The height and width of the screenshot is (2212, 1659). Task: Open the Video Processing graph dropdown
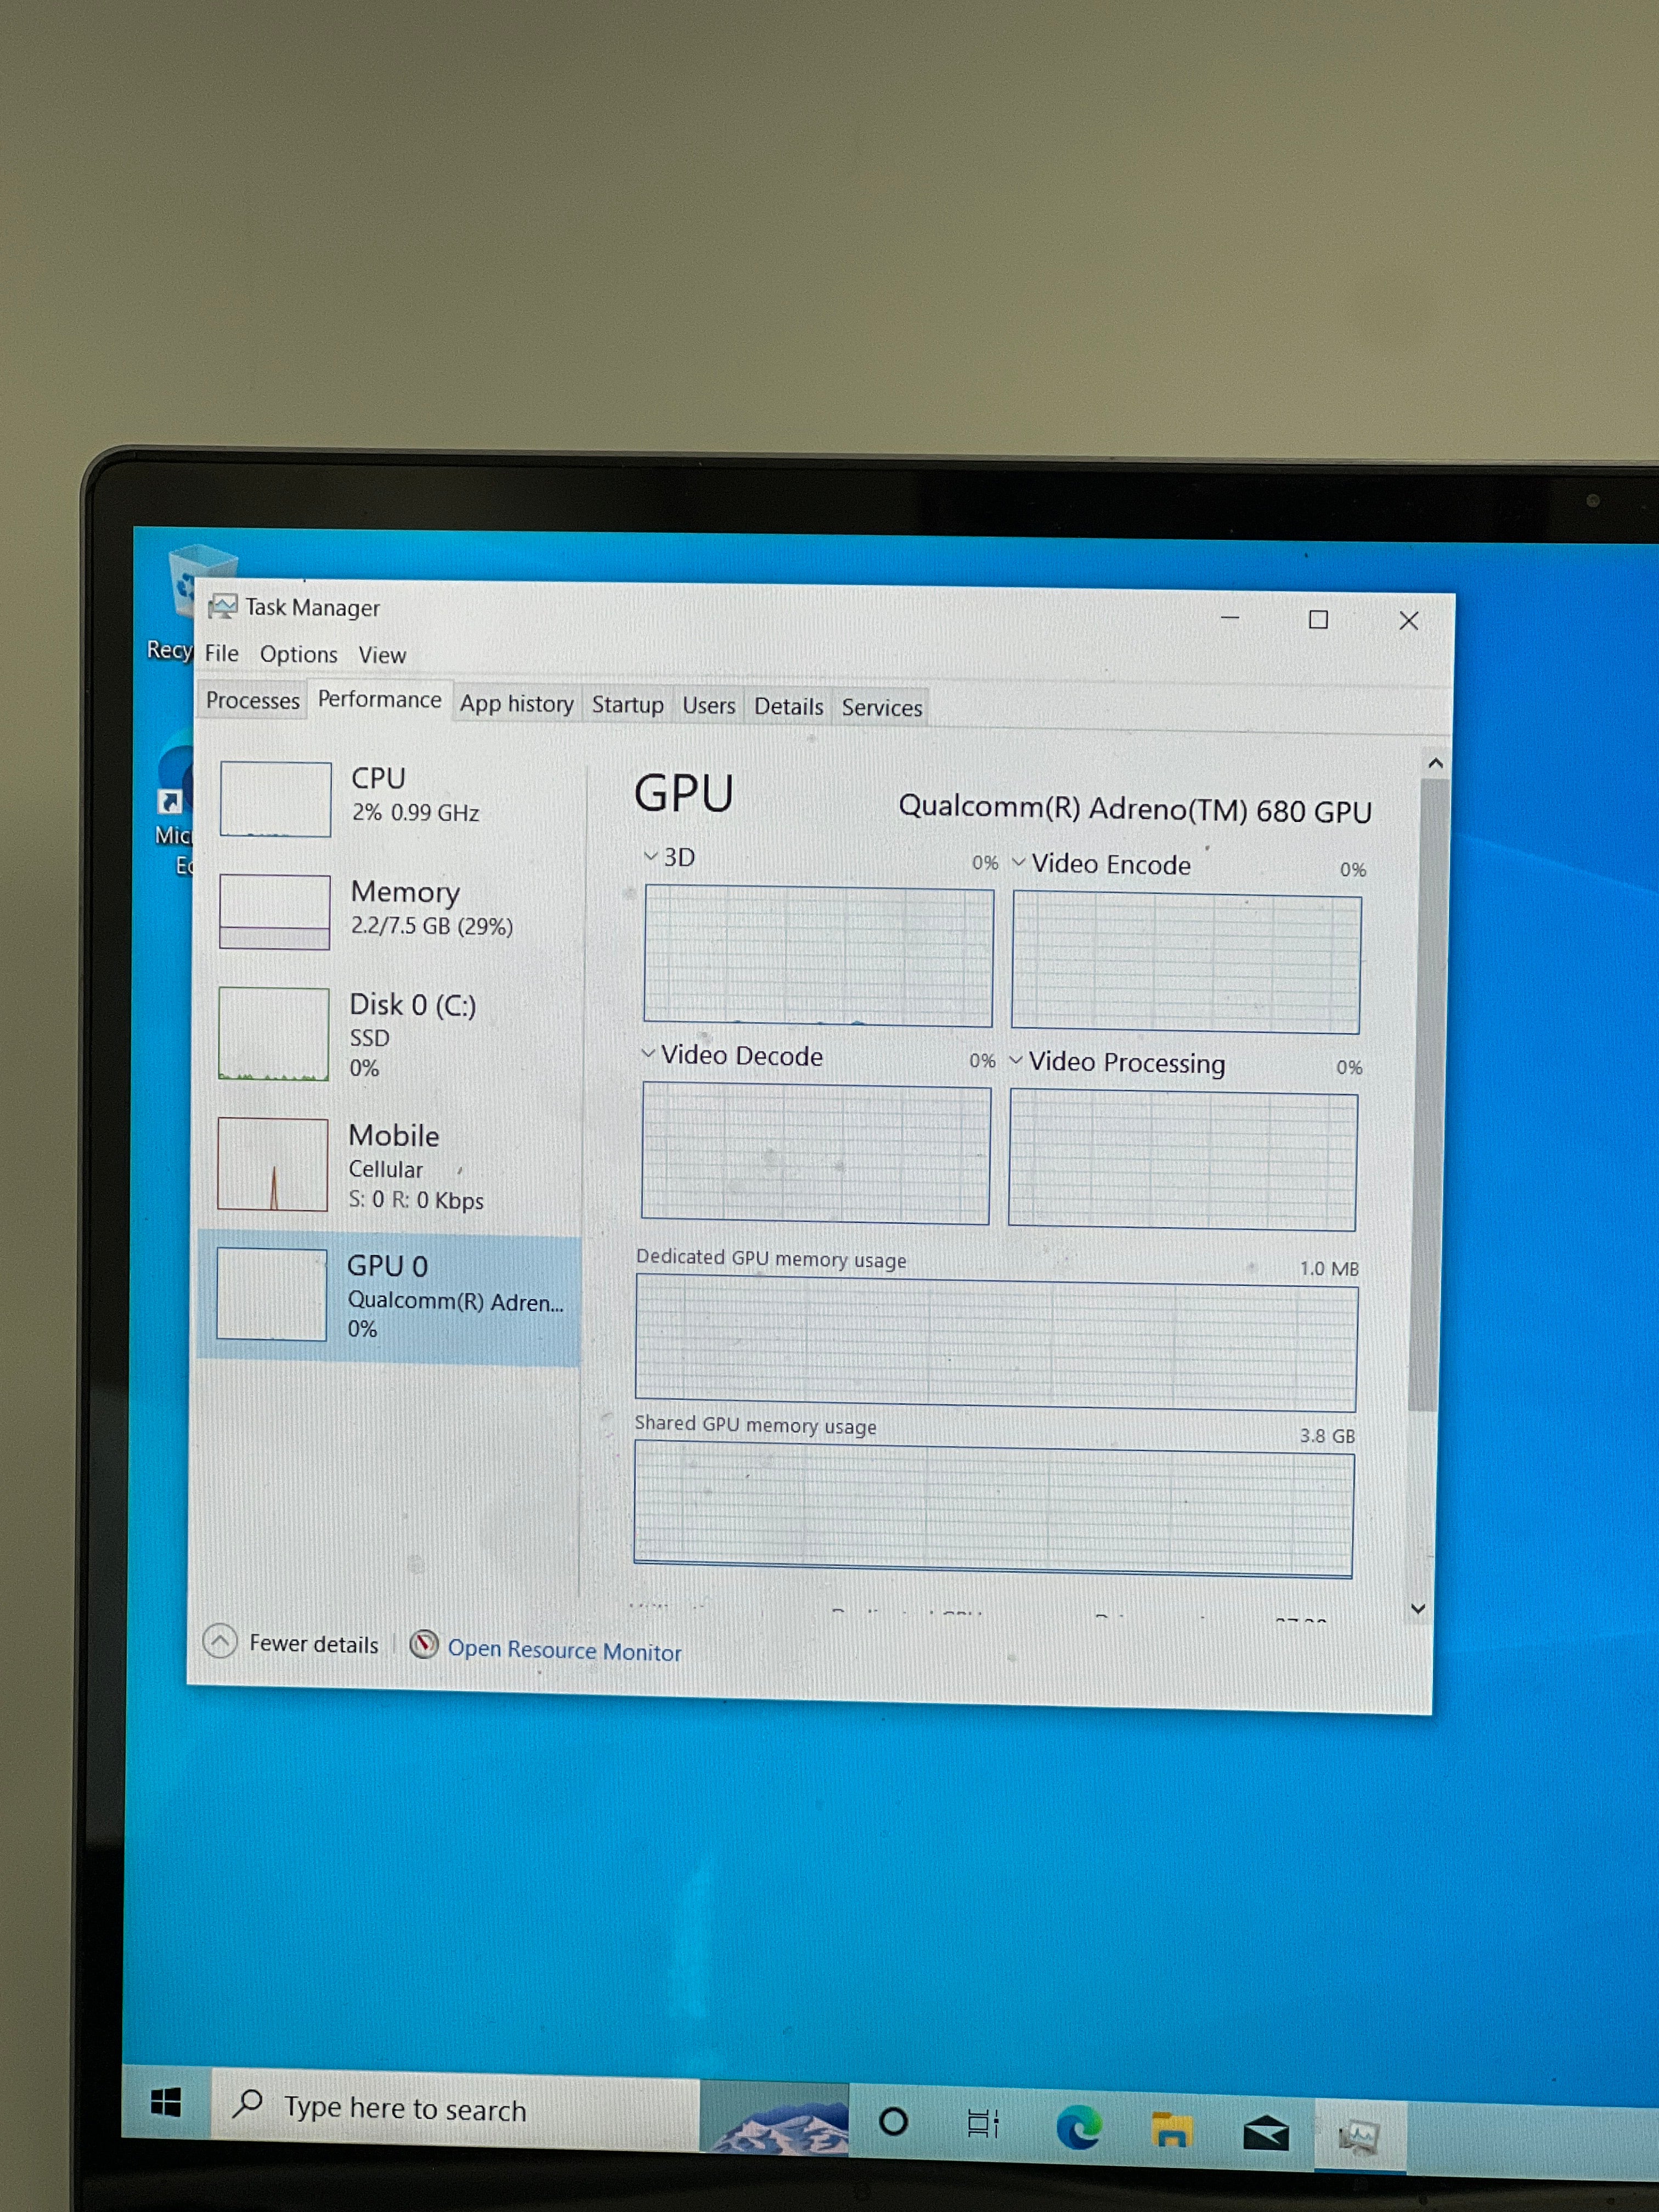tap(1016, 1059)
